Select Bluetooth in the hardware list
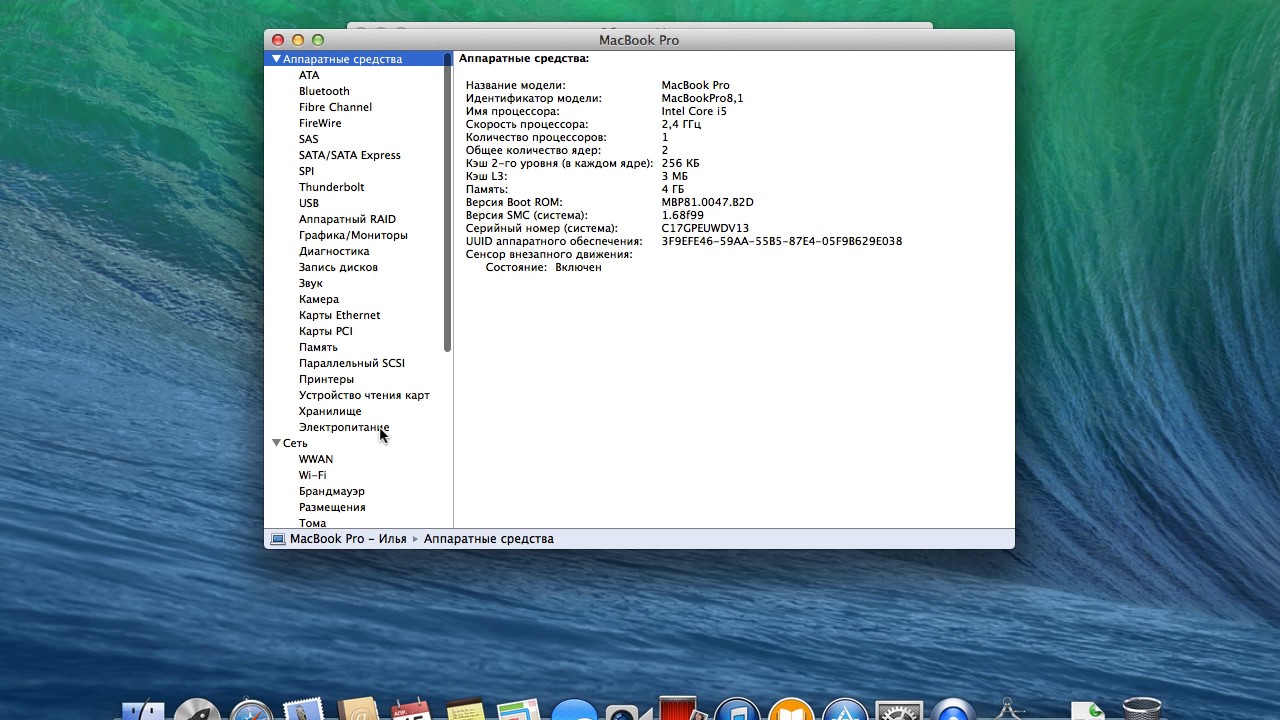The width and height of the screenshot is (1280, 720). pos(324,91)
